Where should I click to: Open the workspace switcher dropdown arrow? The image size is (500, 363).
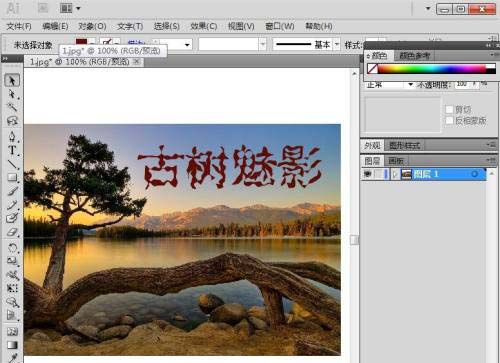click(x=428, y=8)
